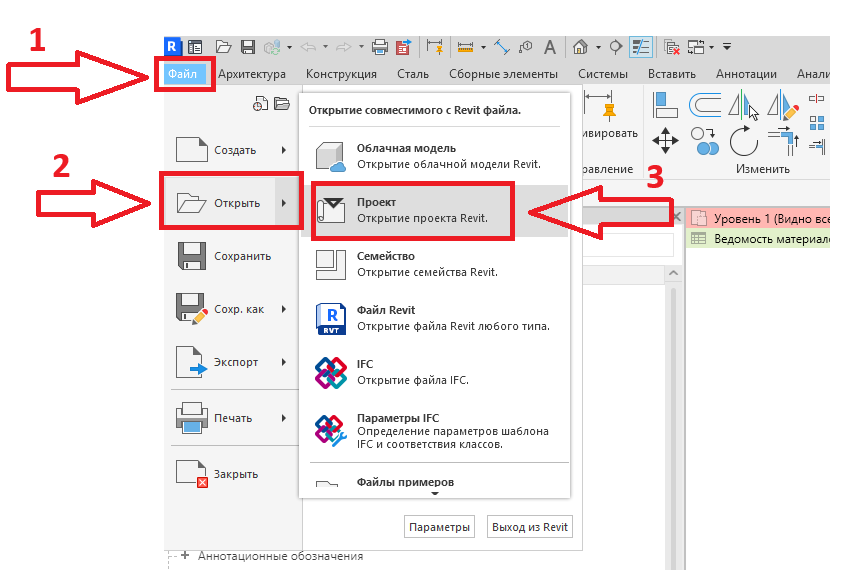Select the Measure ruler tool
The width and height of the screenshot is (854, 586).
click(465, 47)
